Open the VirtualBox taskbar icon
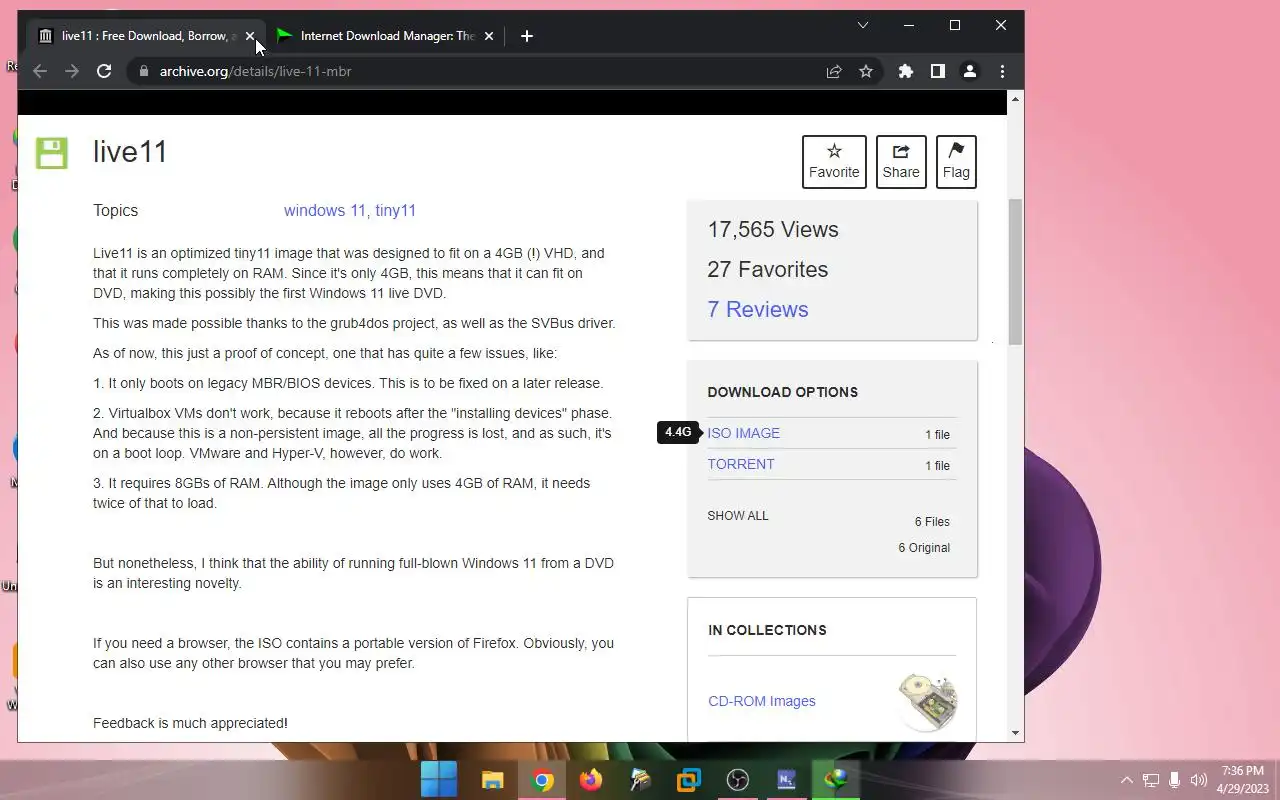The width and height of the screenshot is (1280, 800). coord(689,779)
